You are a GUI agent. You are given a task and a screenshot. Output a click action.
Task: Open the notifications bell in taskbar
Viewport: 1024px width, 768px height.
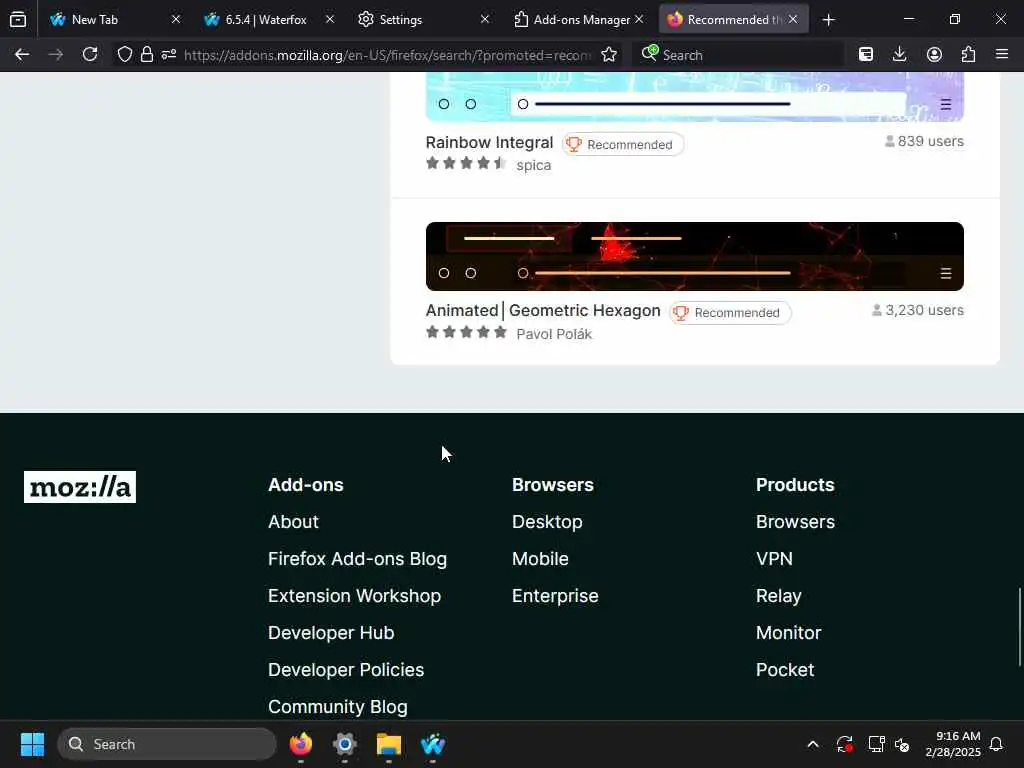[996, 744]
